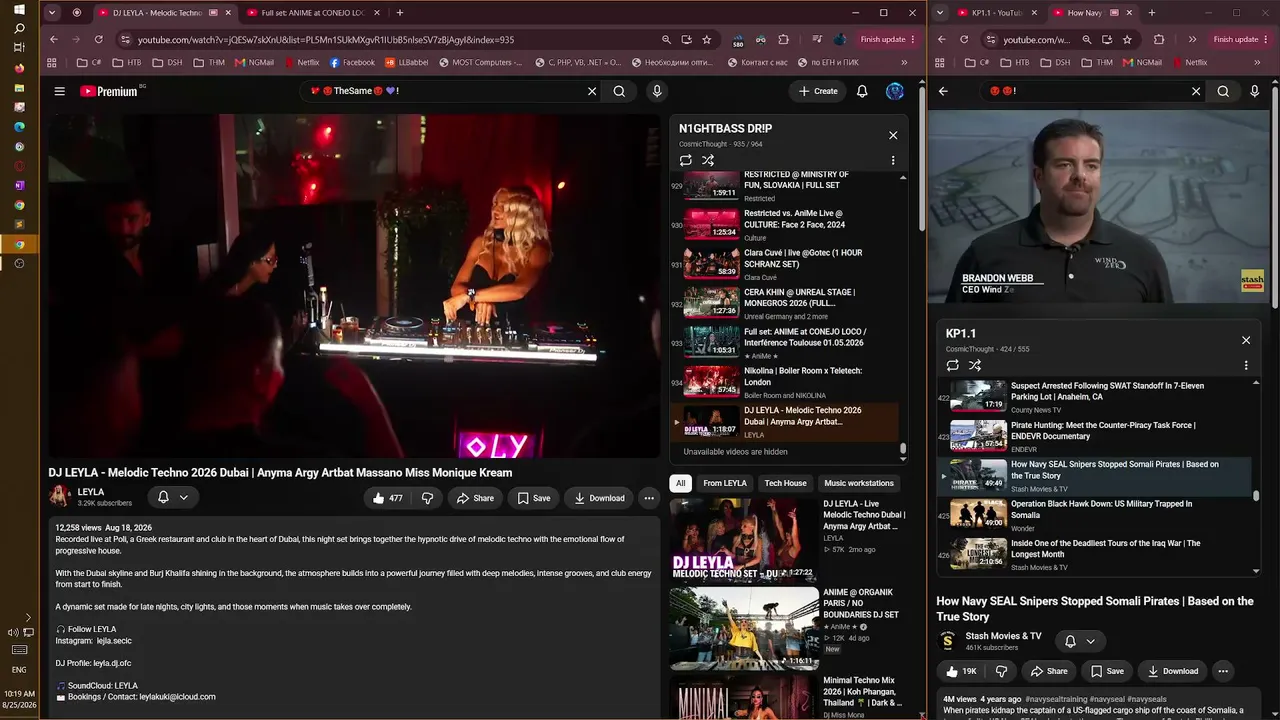
Task: Like the DJ LEYLA video
Action: point(387,498)
